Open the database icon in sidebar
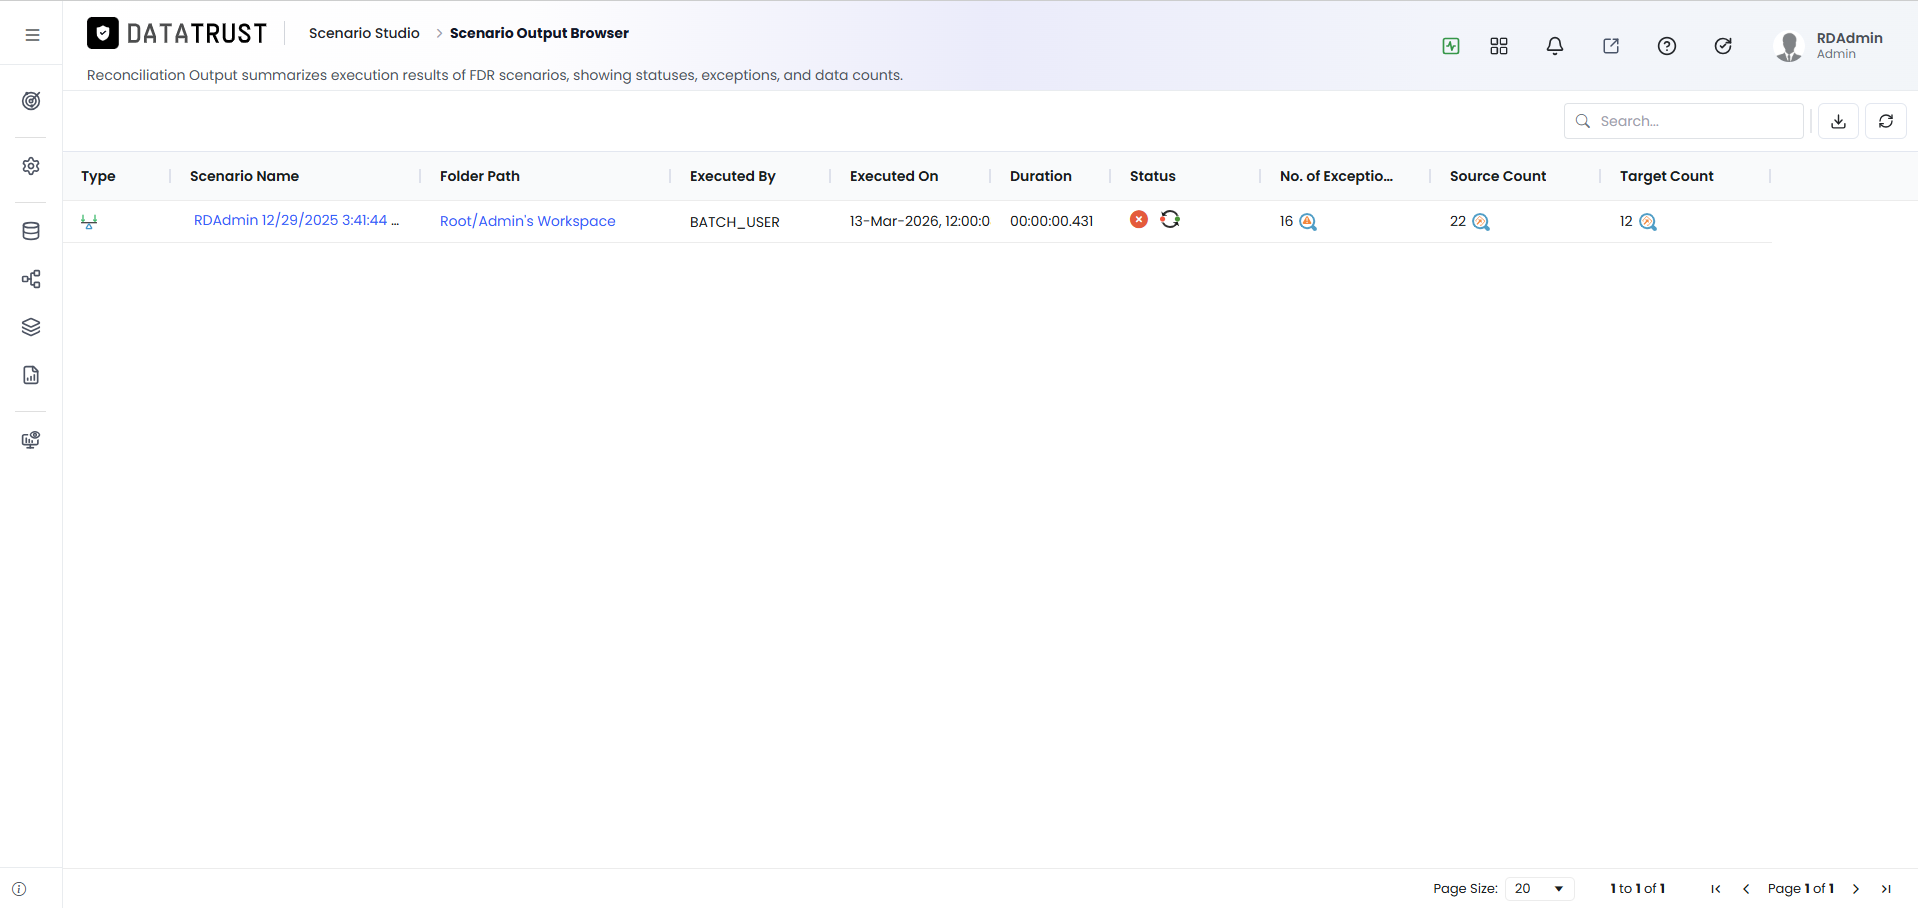This screenshot has width=1918, height=908. [31, 231]
